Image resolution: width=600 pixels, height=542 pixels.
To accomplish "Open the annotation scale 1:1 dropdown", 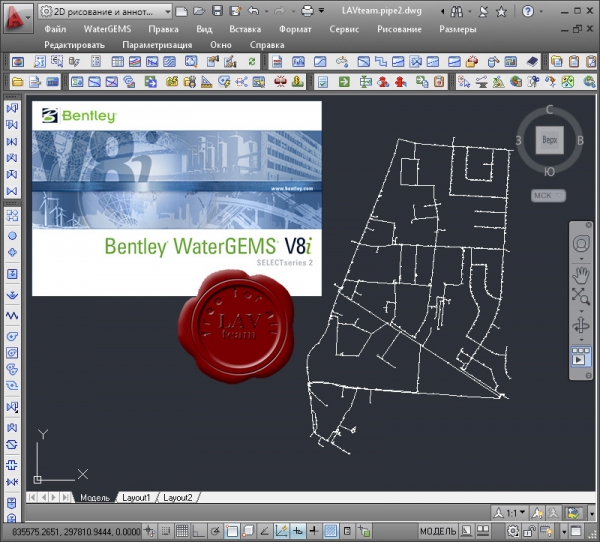I will click(511, 513).
